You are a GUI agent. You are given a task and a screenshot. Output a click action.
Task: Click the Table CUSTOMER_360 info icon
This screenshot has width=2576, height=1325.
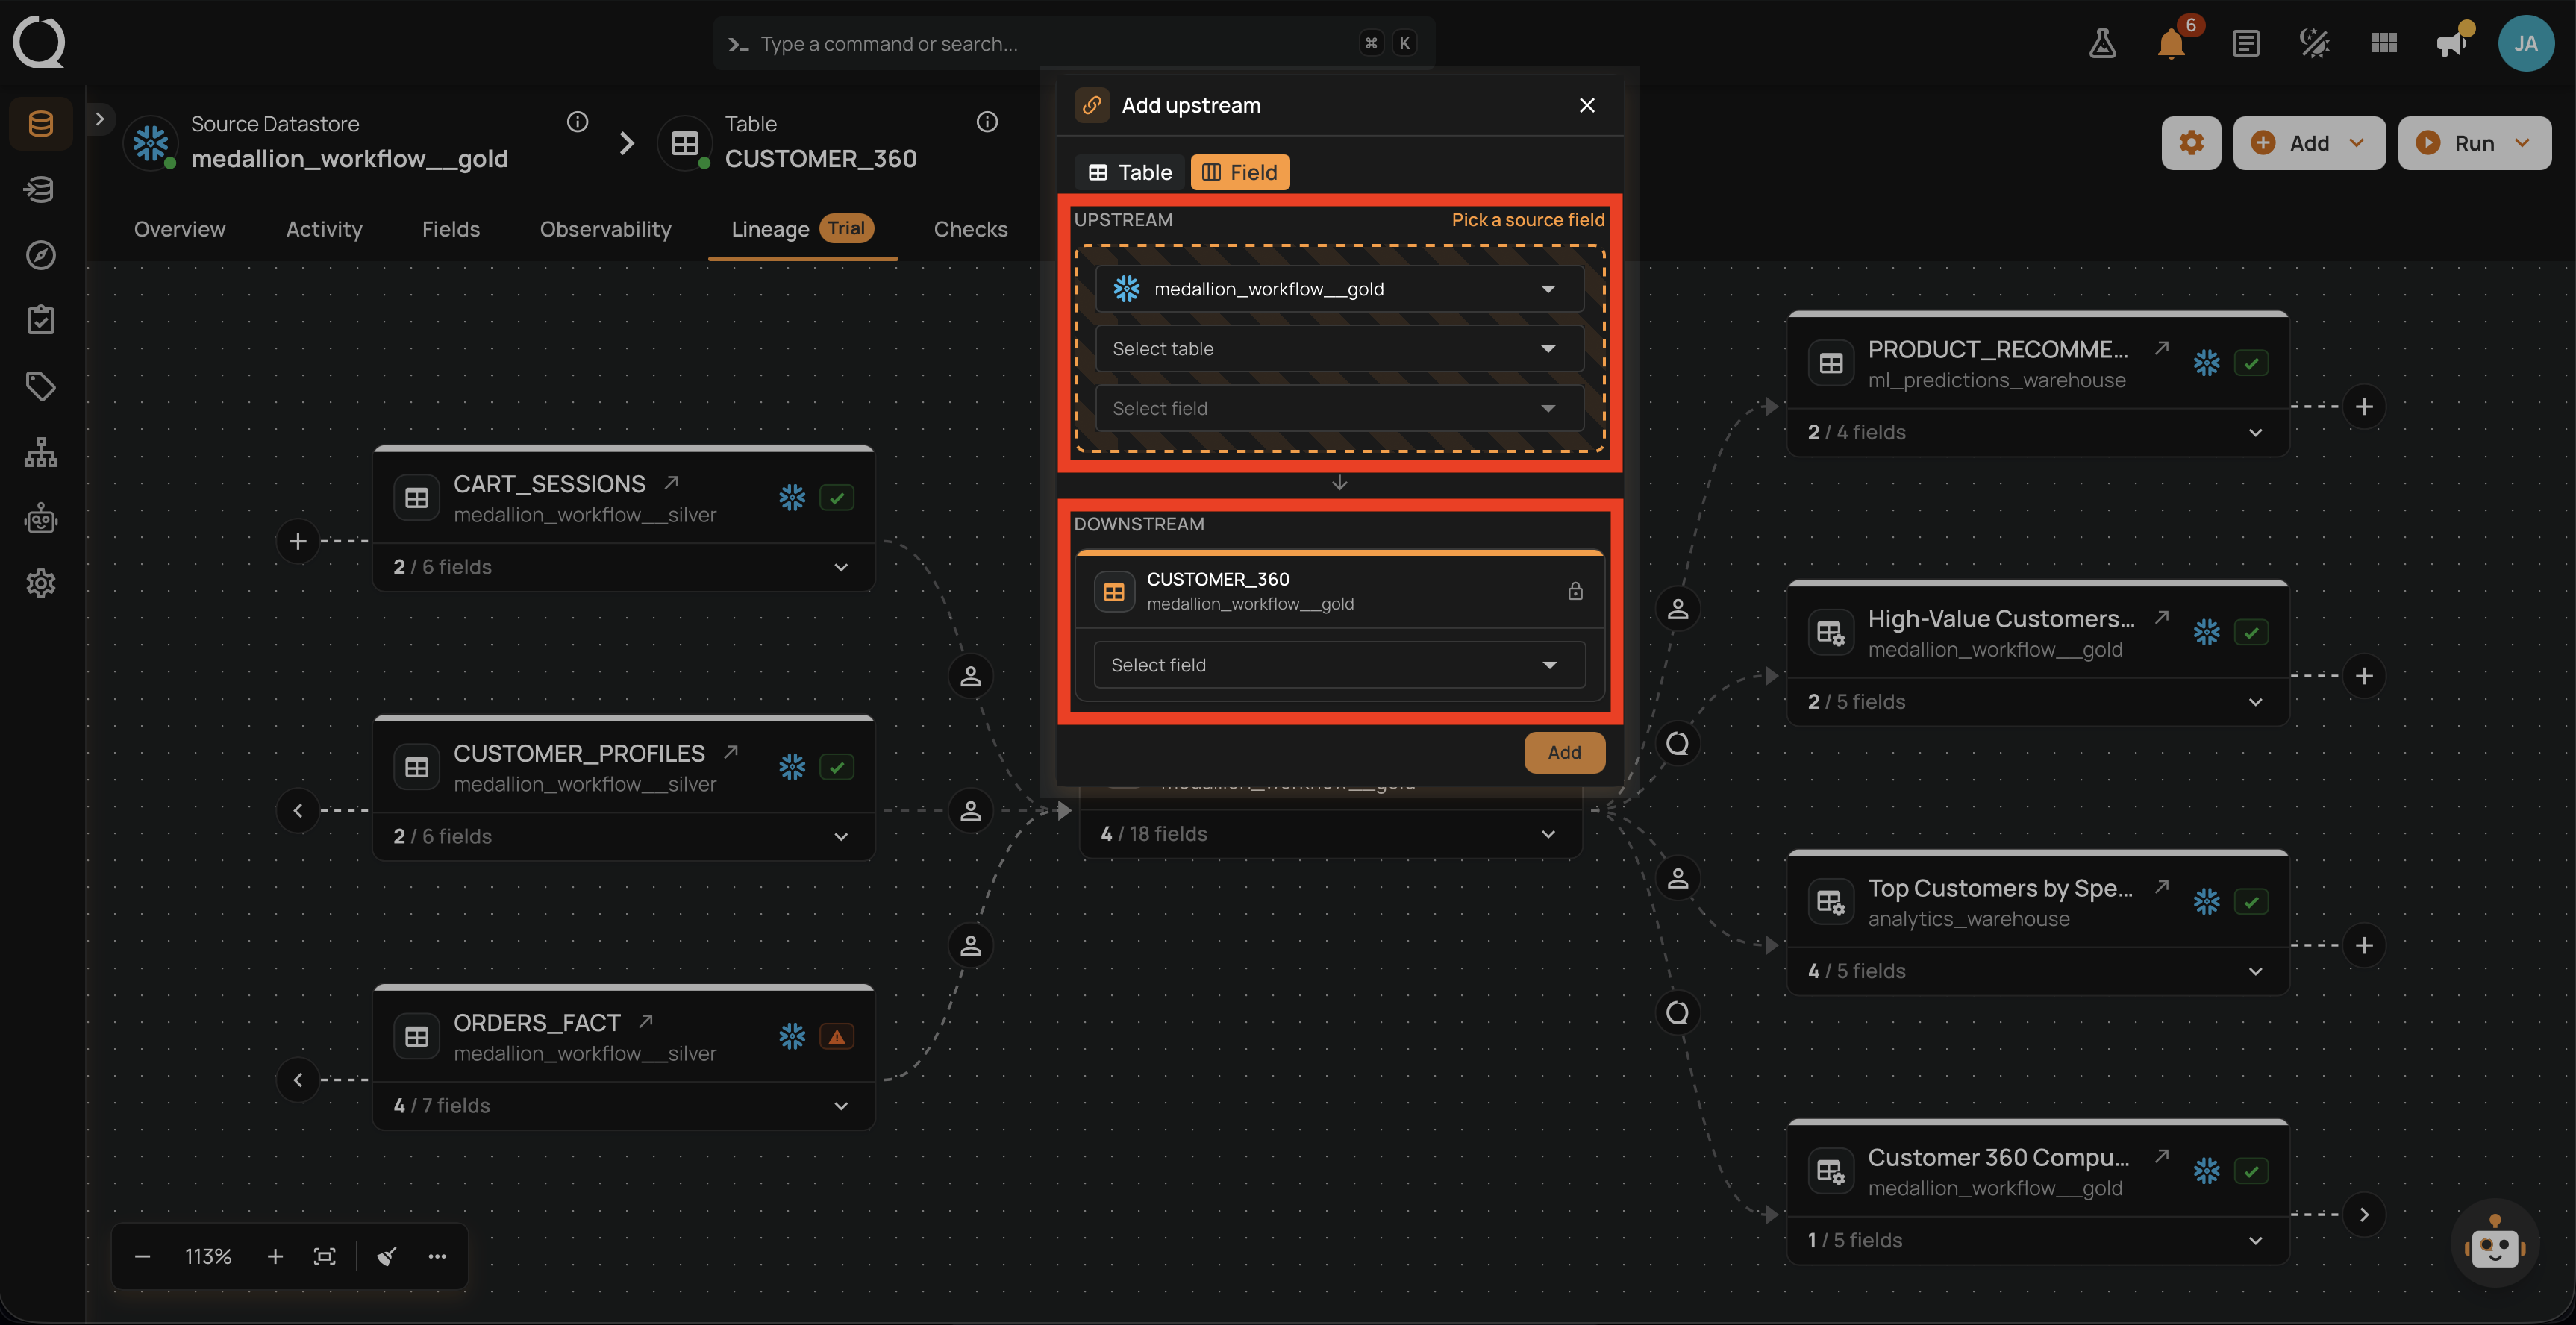[x=987, y=122]
